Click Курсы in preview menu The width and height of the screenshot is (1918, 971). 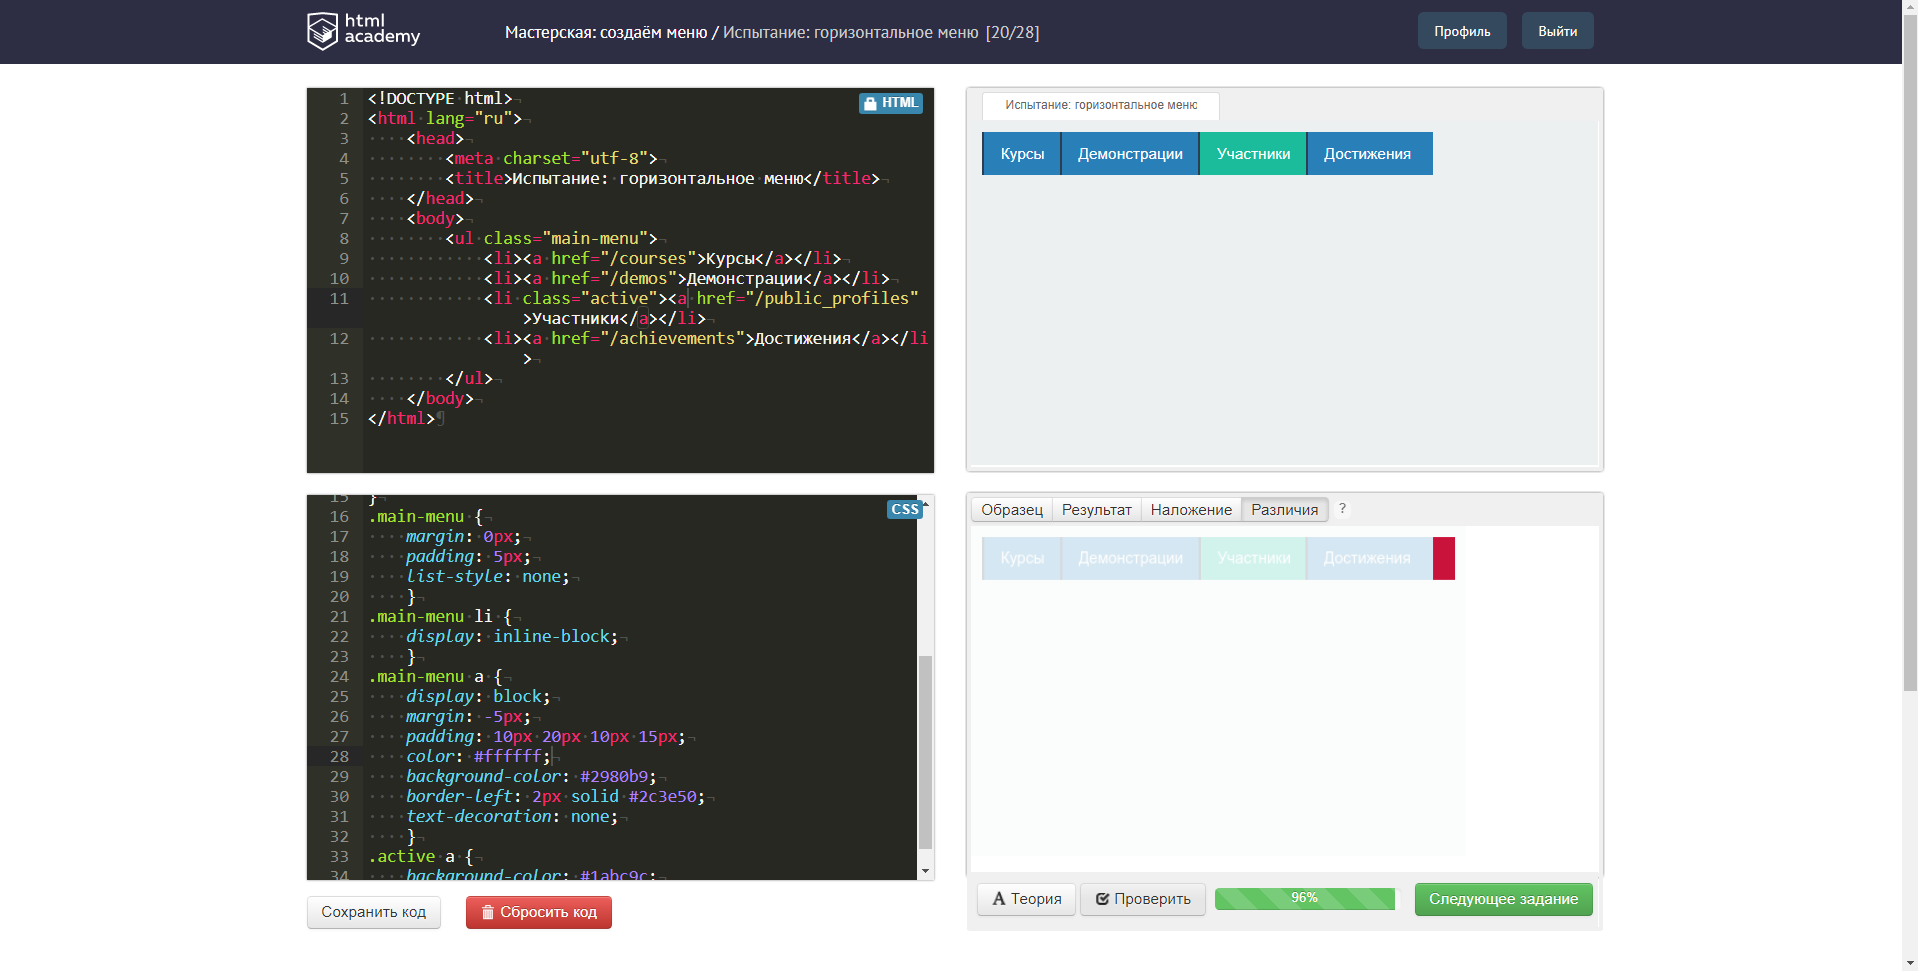pos(1022,154)
